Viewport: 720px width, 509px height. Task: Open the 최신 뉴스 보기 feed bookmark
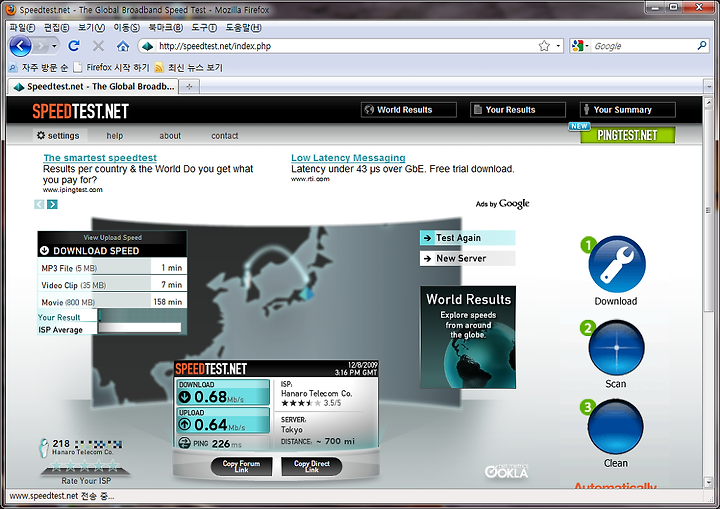(189, 68)
